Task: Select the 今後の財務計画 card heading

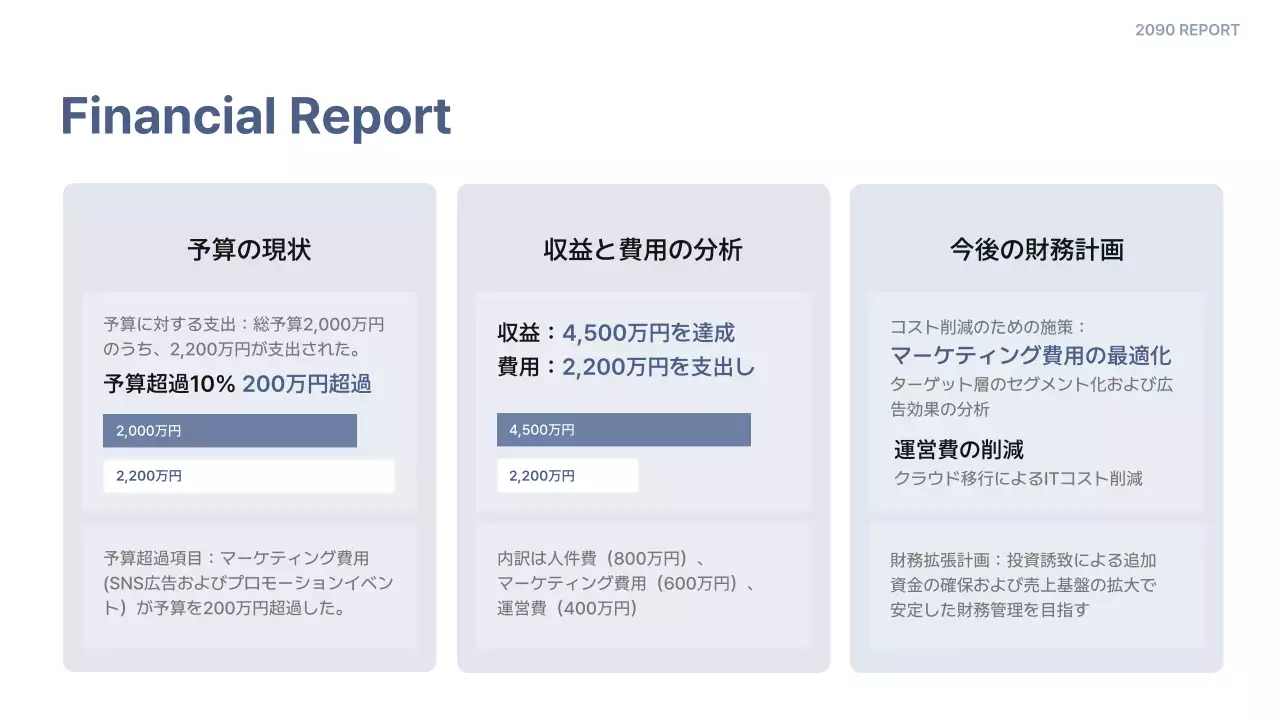Action: pyautogui.click(x=1036, y=249)
